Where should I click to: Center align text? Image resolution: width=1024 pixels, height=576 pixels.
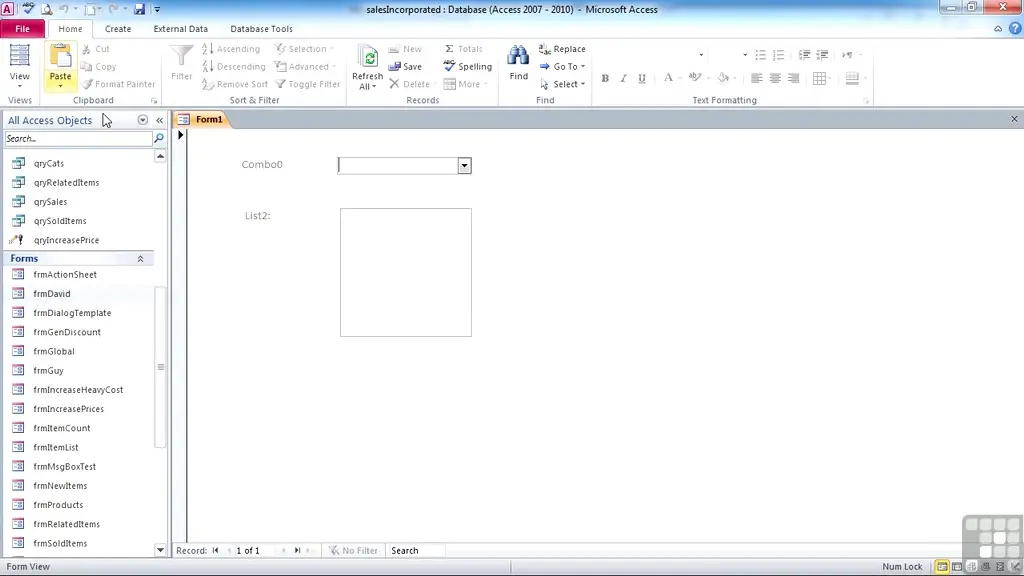(775, 78)
